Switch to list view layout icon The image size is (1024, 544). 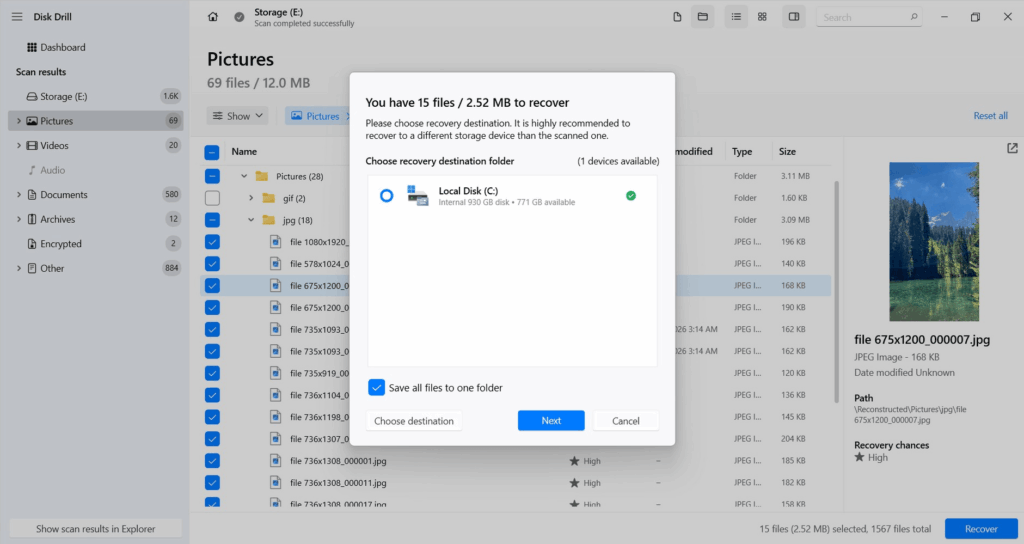pyautogui.click(x=736, y=17)
